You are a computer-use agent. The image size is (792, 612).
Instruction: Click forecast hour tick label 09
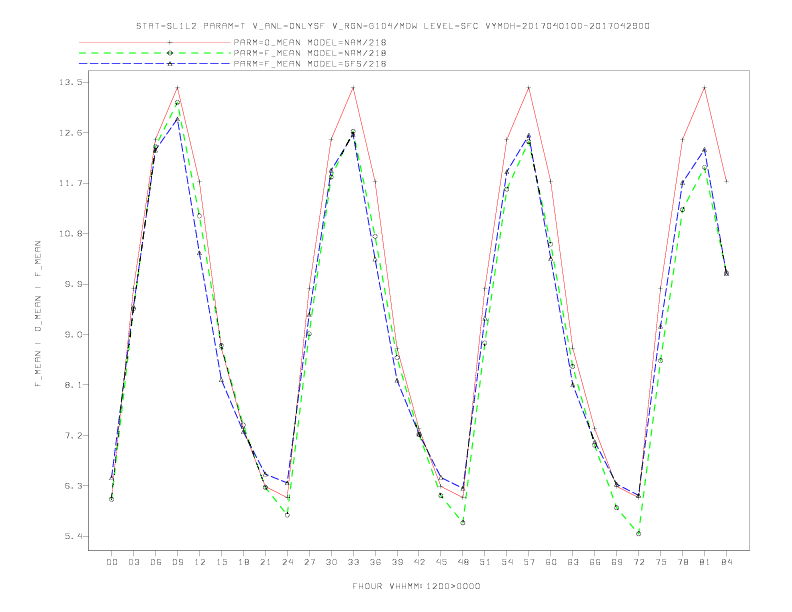coord(177,562)
